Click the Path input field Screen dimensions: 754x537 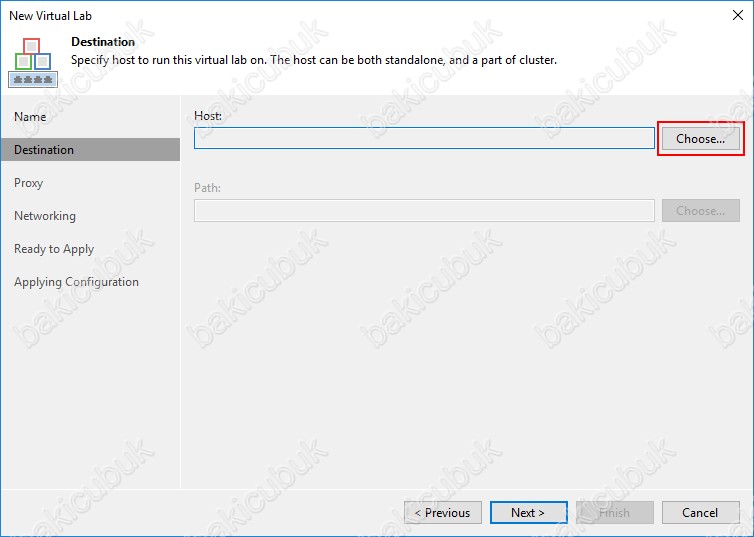pos(424,211)
